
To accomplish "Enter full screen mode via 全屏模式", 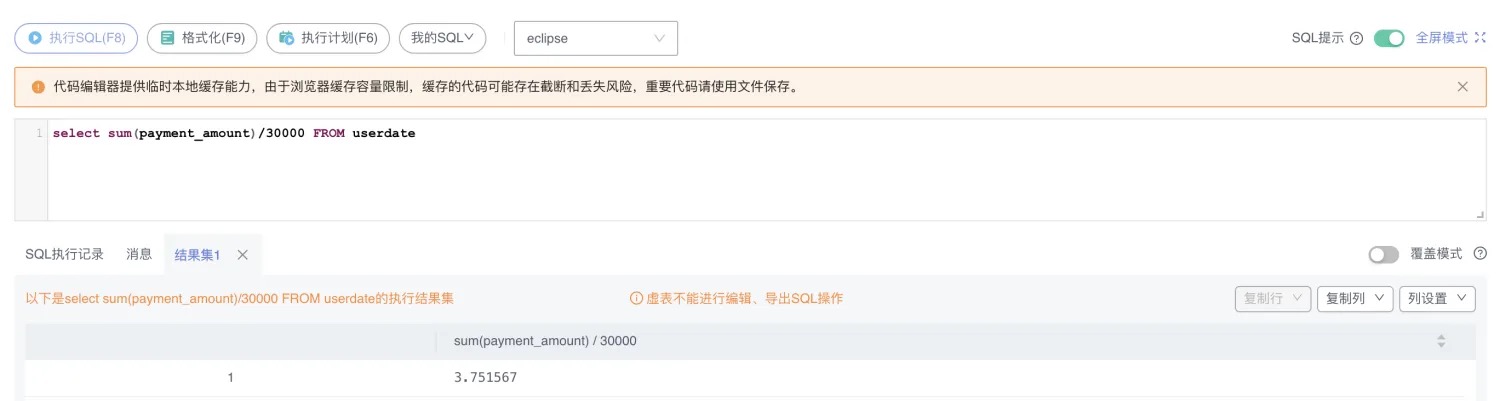I will 1450,38.
